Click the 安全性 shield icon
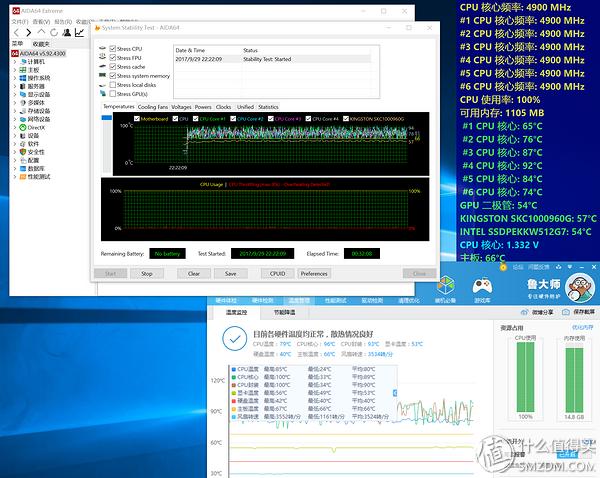The width and height of the screenshot is (600, 478). (23, 152)
